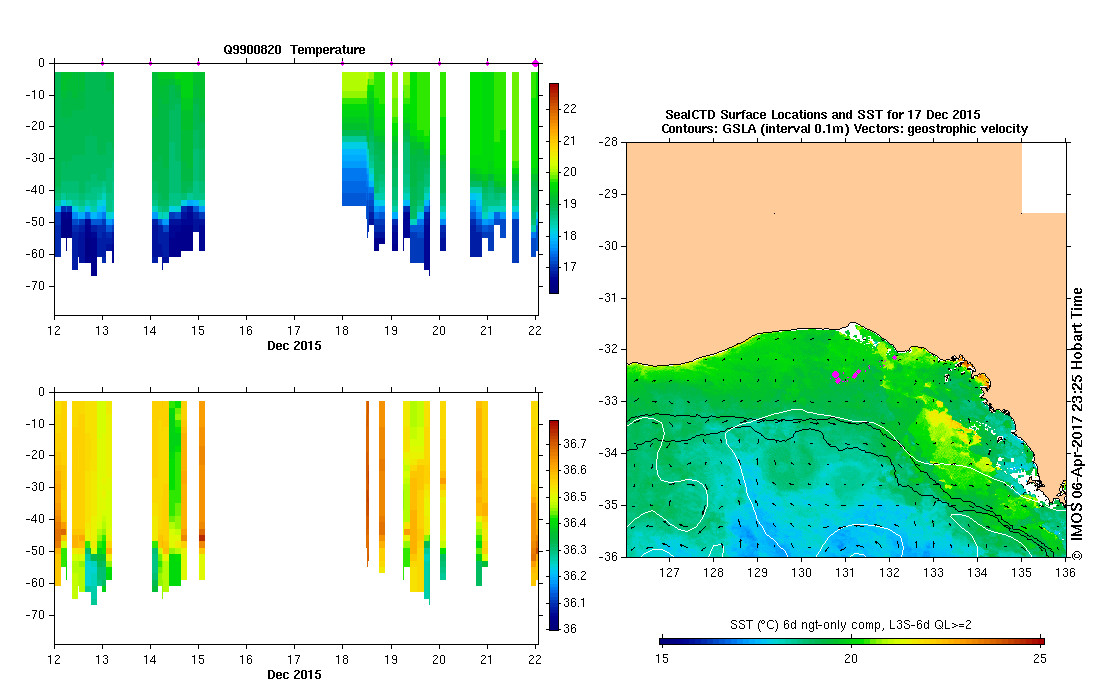
Task: Click the "36.7" tick on the salinity color scale
Action: 575,444
